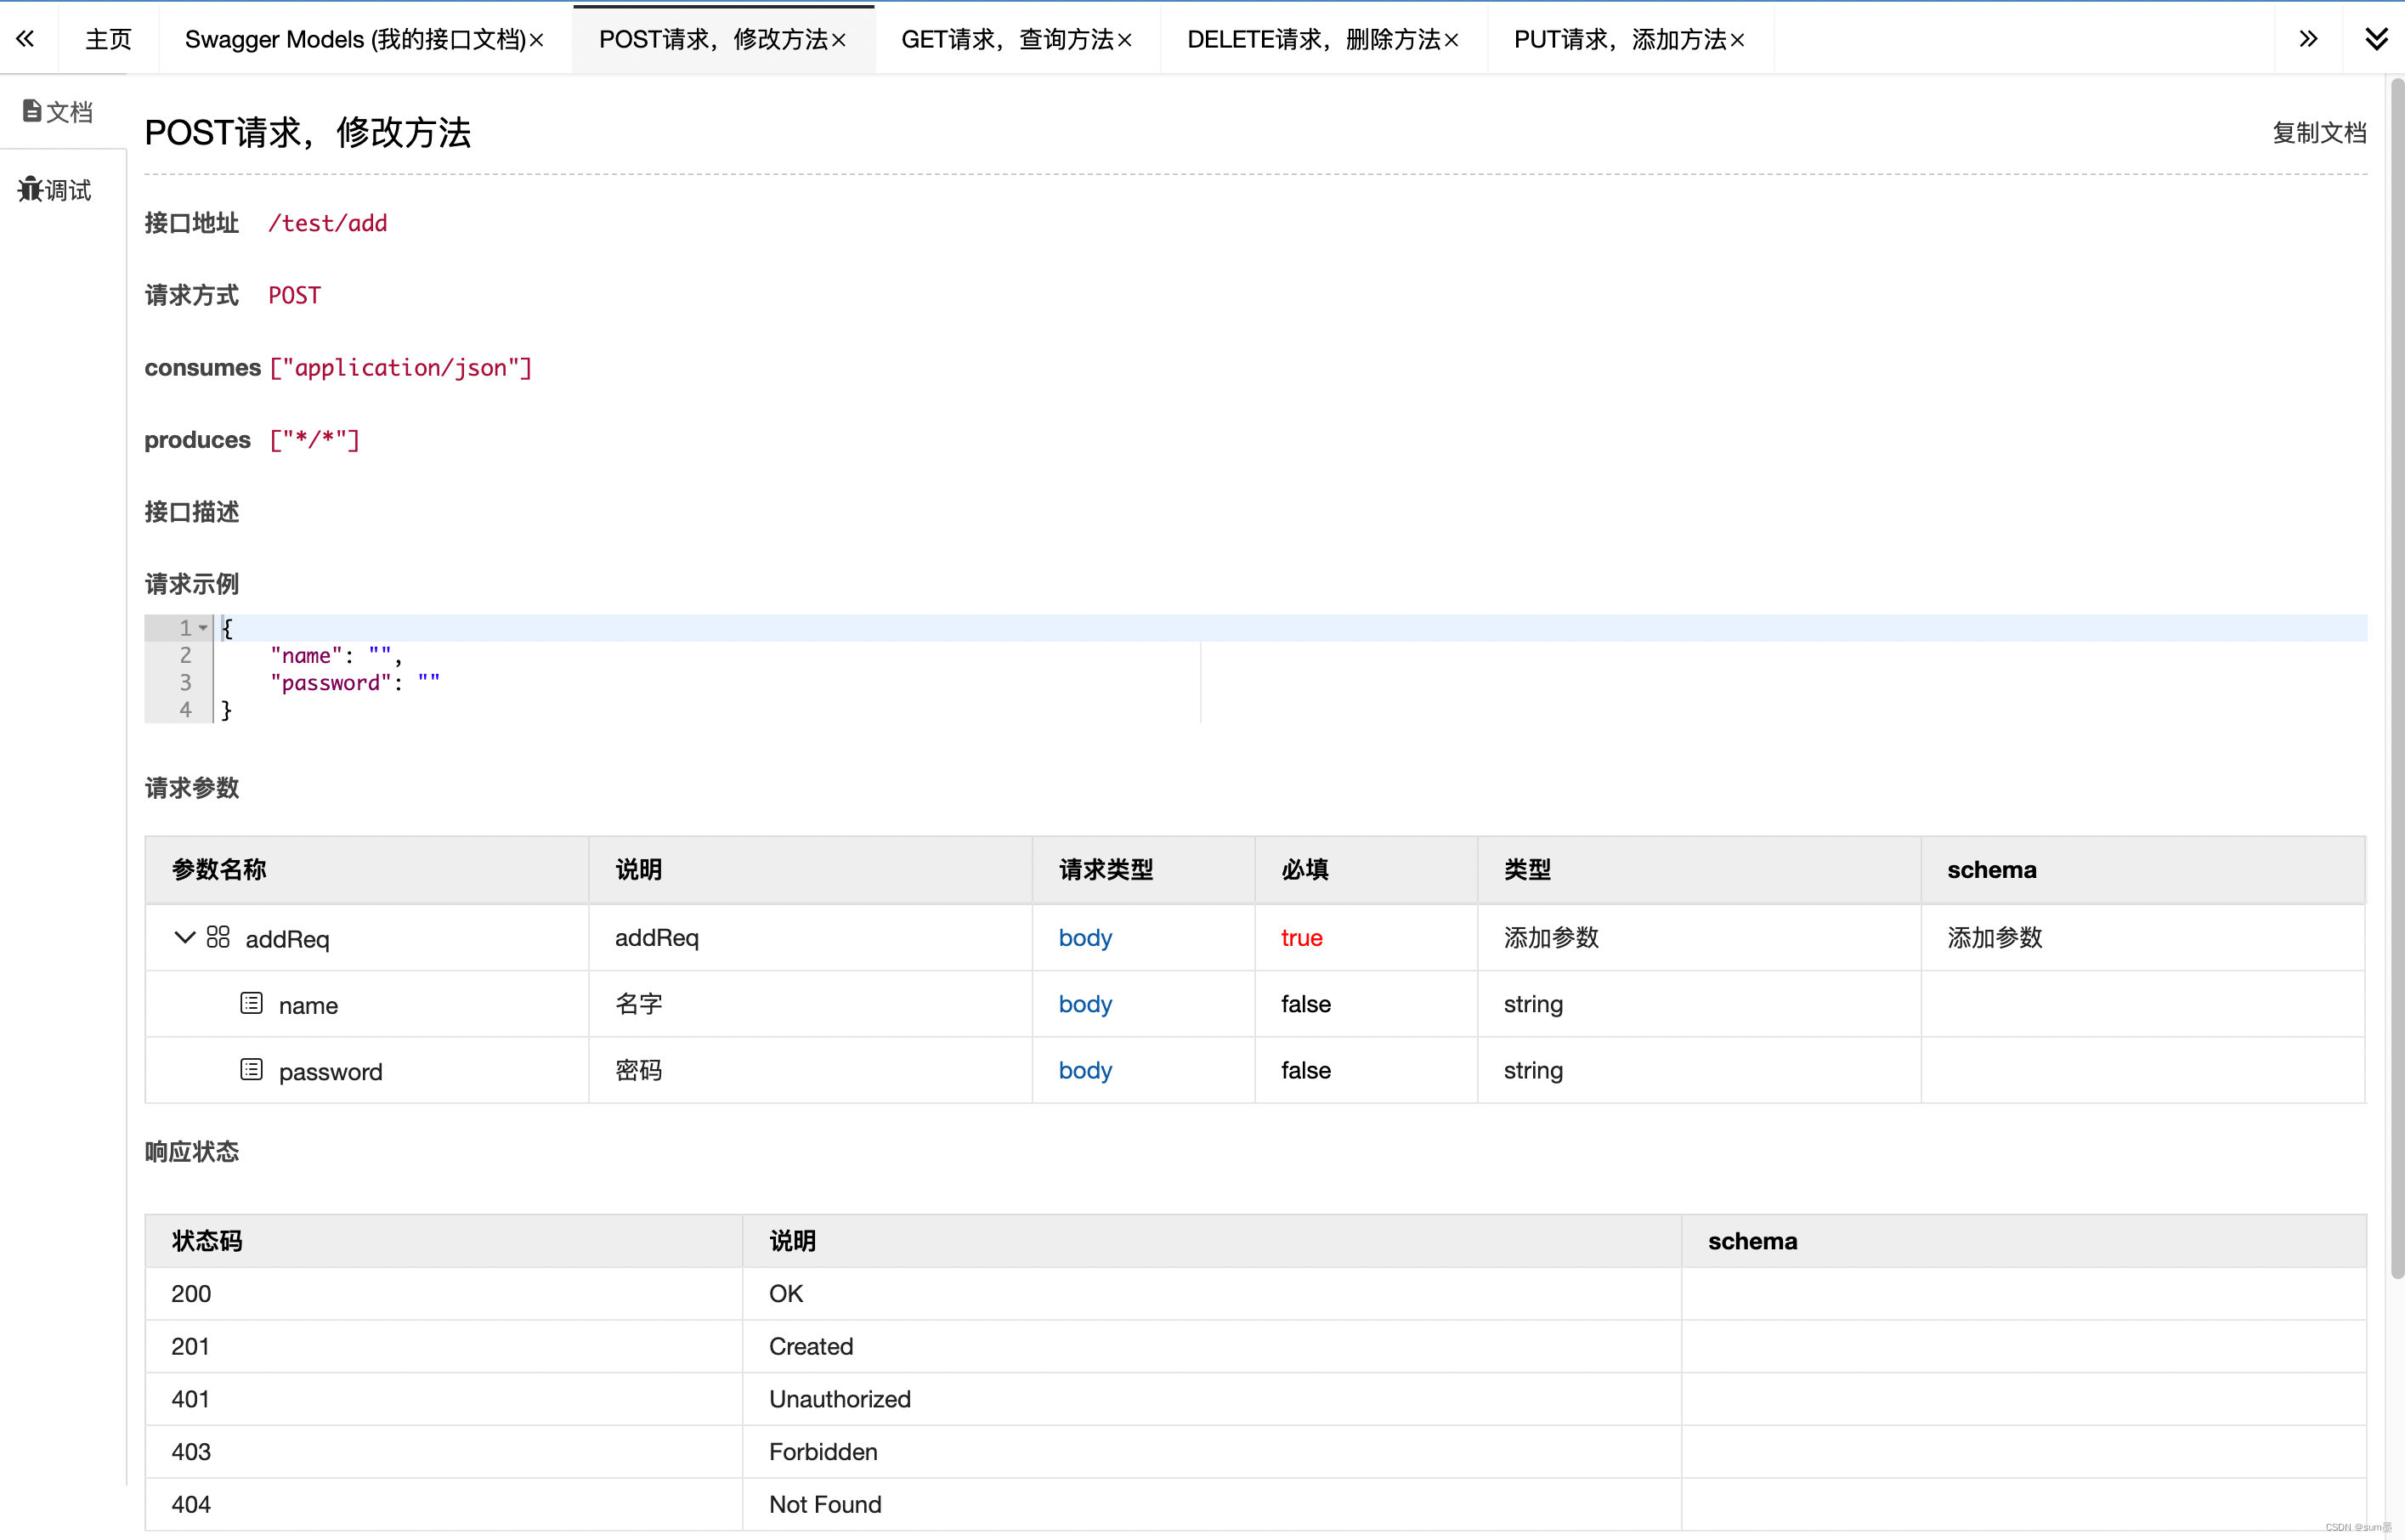Fold the JSON example at line 1
Image resolution: width=2405 pixels, height=1540 pixels.
pos(203,628)
